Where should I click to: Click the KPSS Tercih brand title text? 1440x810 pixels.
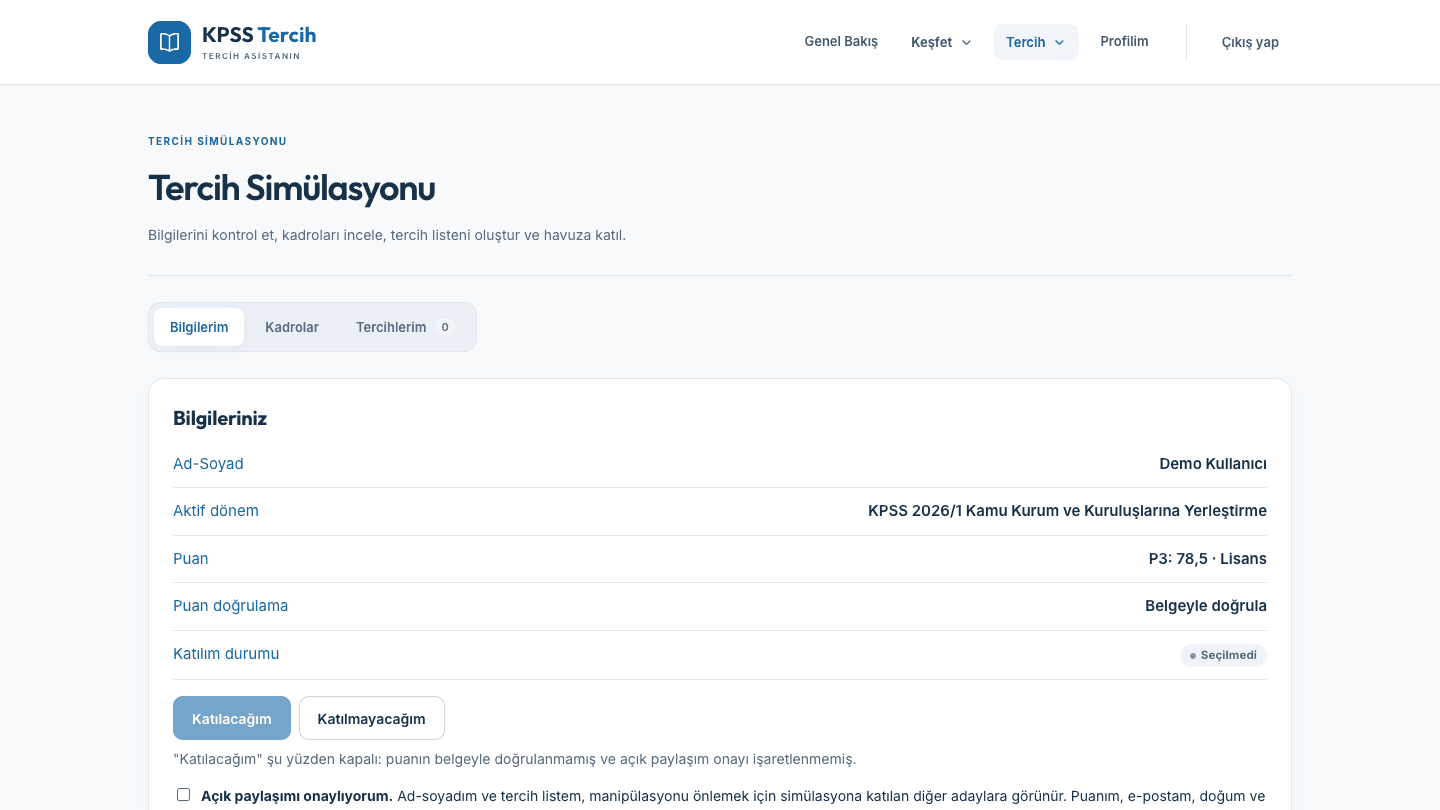pos(259,35)
